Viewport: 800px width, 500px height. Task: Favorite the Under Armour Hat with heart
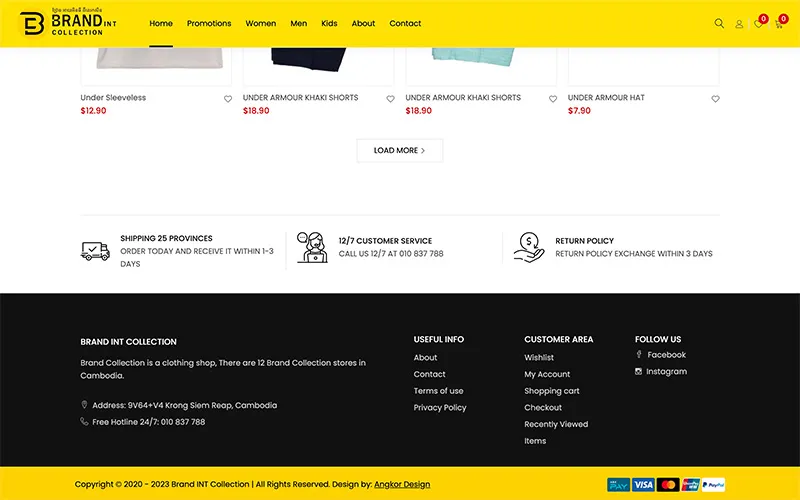pos(715,99)
